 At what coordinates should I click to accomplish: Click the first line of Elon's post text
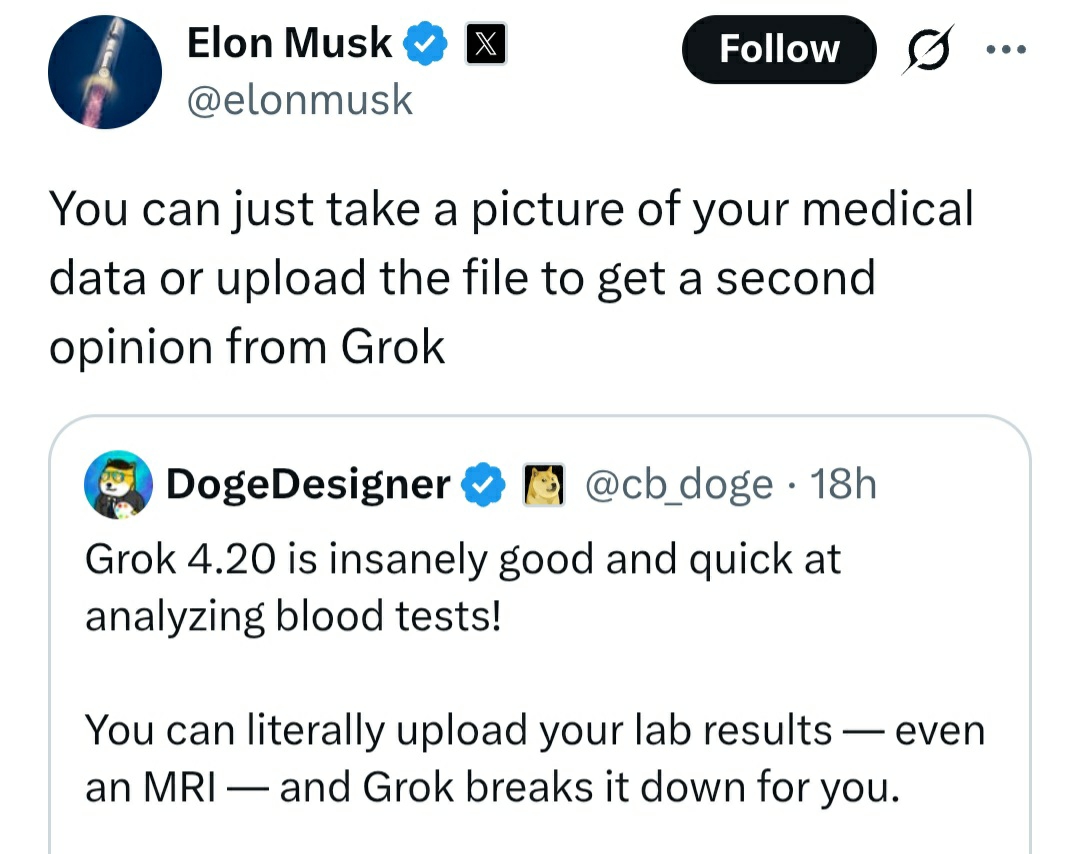coord(510,210)
